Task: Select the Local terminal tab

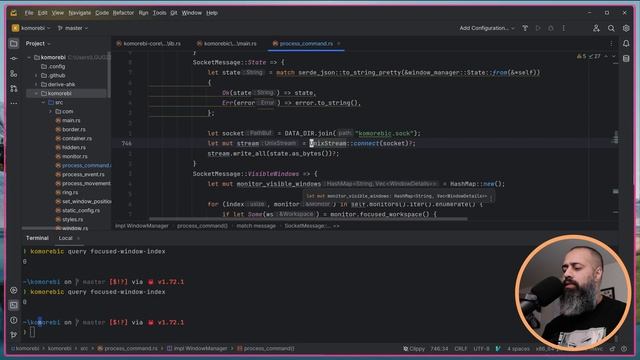Action: coord(65,238)
